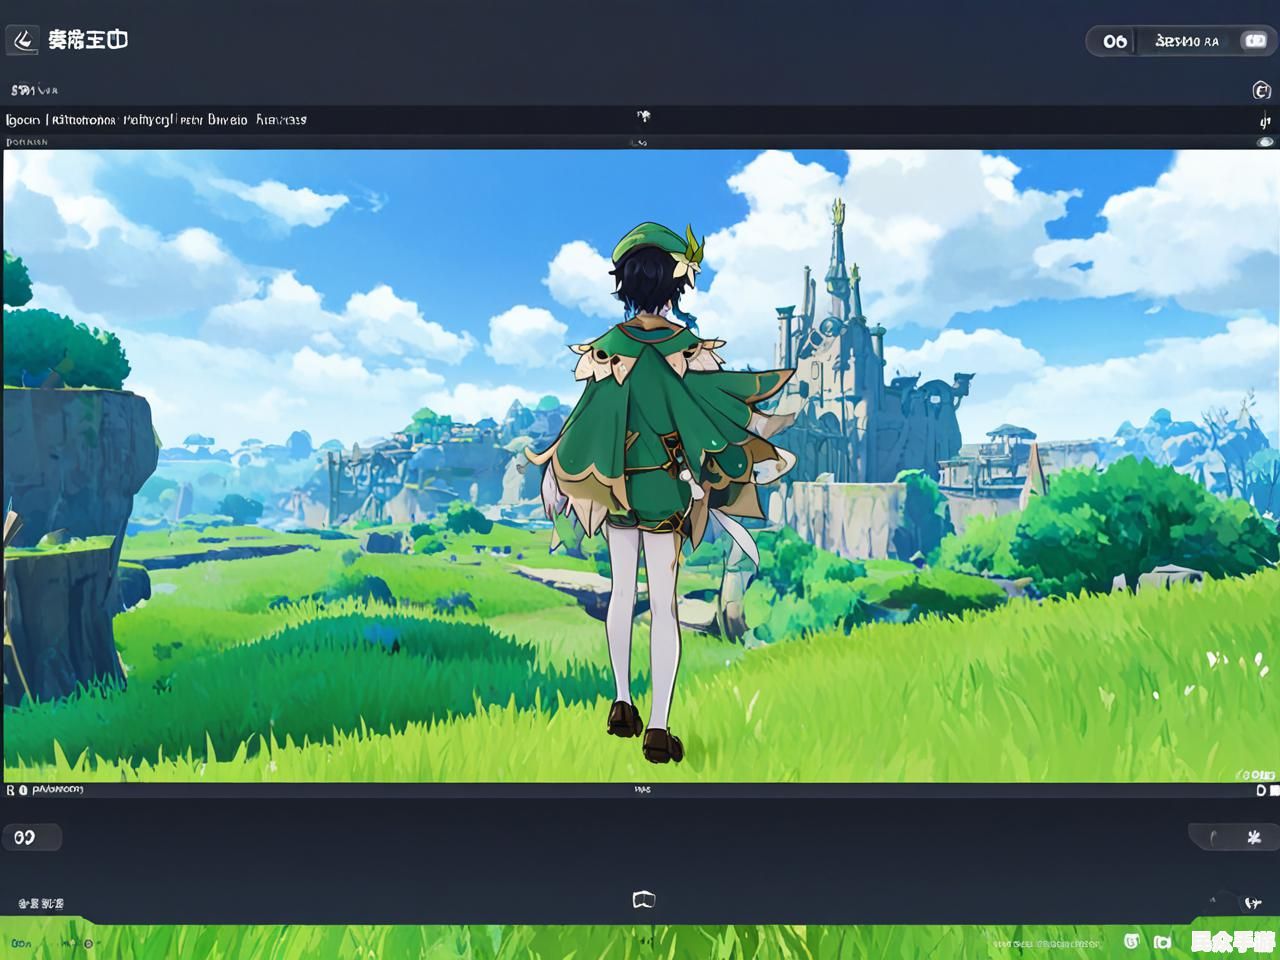
Task: Click the small marker below the viewport's center
Action: [x=642, y=790]
